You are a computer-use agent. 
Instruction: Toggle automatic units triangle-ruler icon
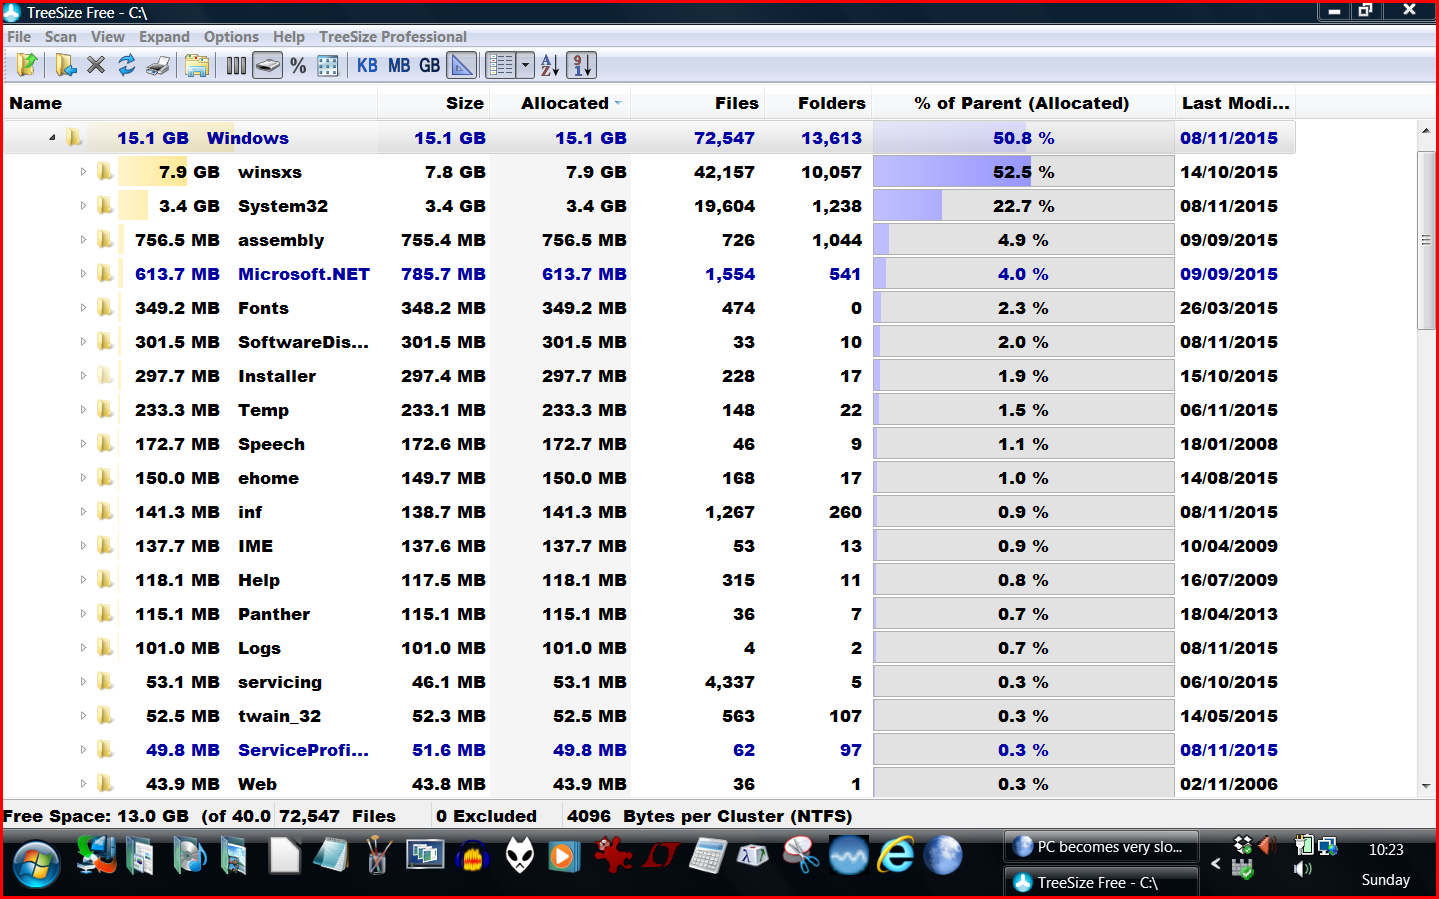462,66
